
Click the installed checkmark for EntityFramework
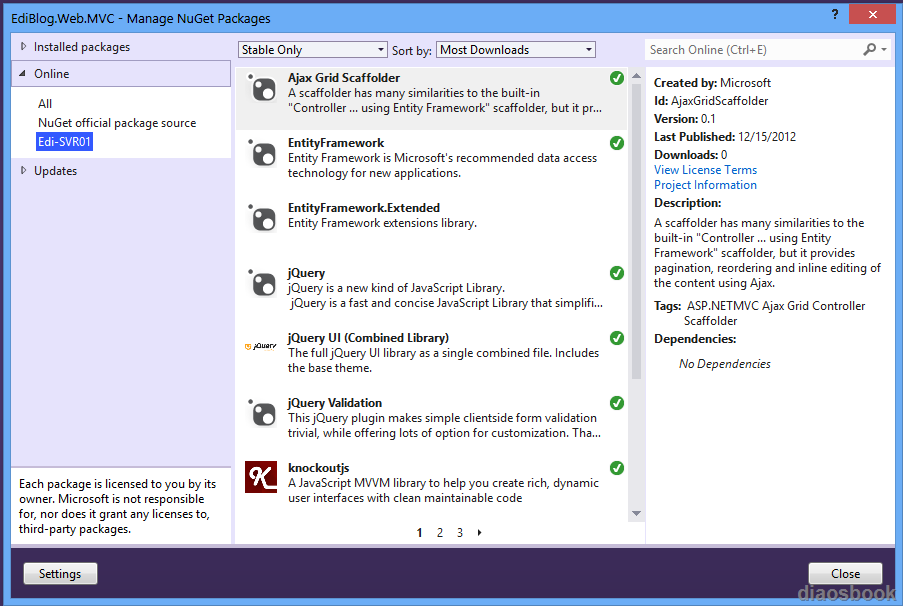coord(617,143)
